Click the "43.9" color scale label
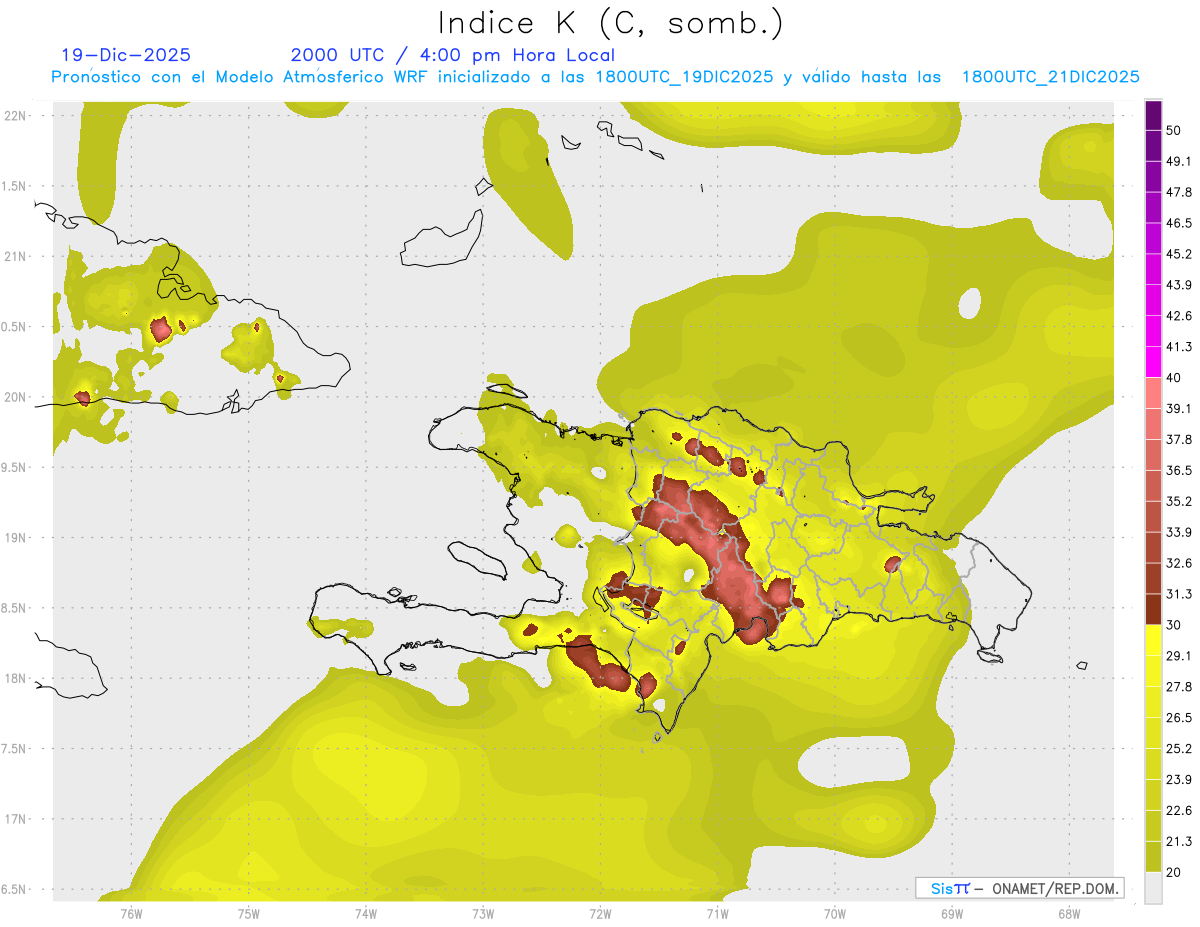The width and height of the screenshot is (1200, 927). tap(1178, 285)
